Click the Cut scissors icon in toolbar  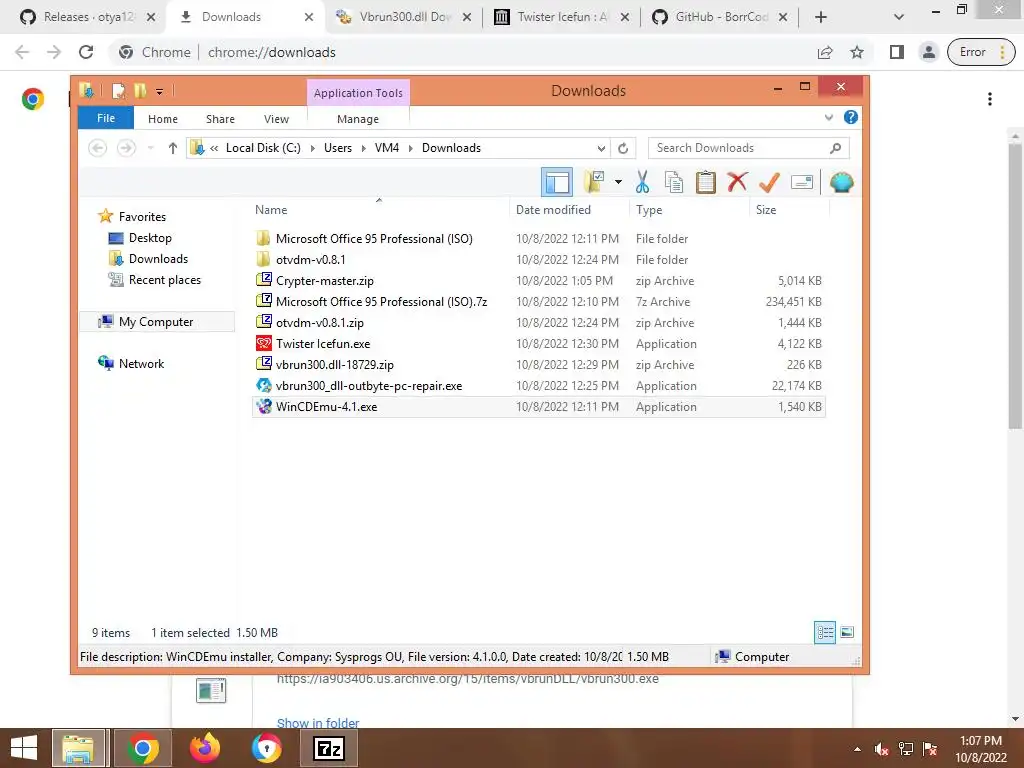(x=642, y=182)
